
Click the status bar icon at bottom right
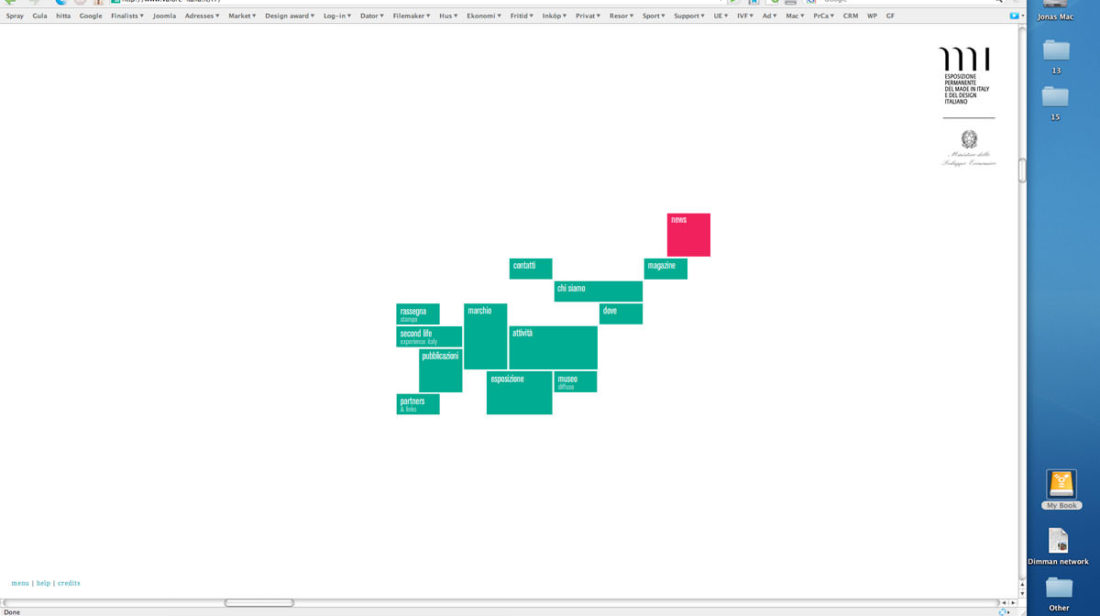pyautogui.click(x=1003, y=612)
